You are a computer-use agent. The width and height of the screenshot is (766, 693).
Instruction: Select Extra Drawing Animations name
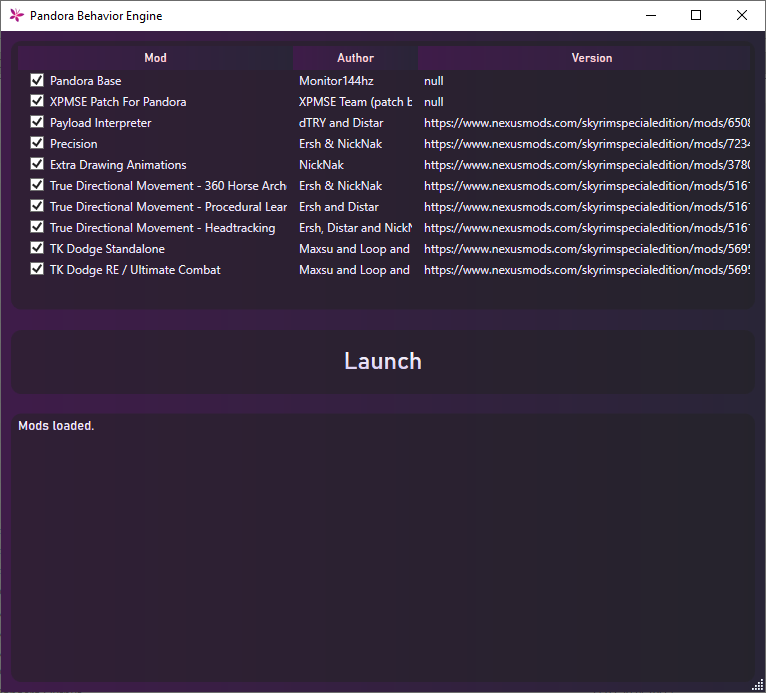click(x=118, y=165)
